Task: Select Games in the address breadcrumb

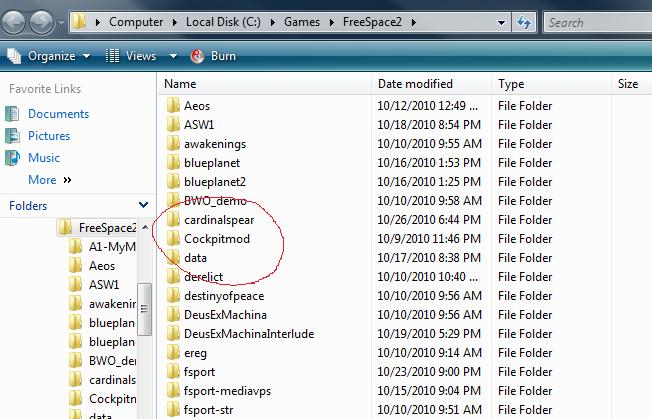Action: click(x=302, y=22)
